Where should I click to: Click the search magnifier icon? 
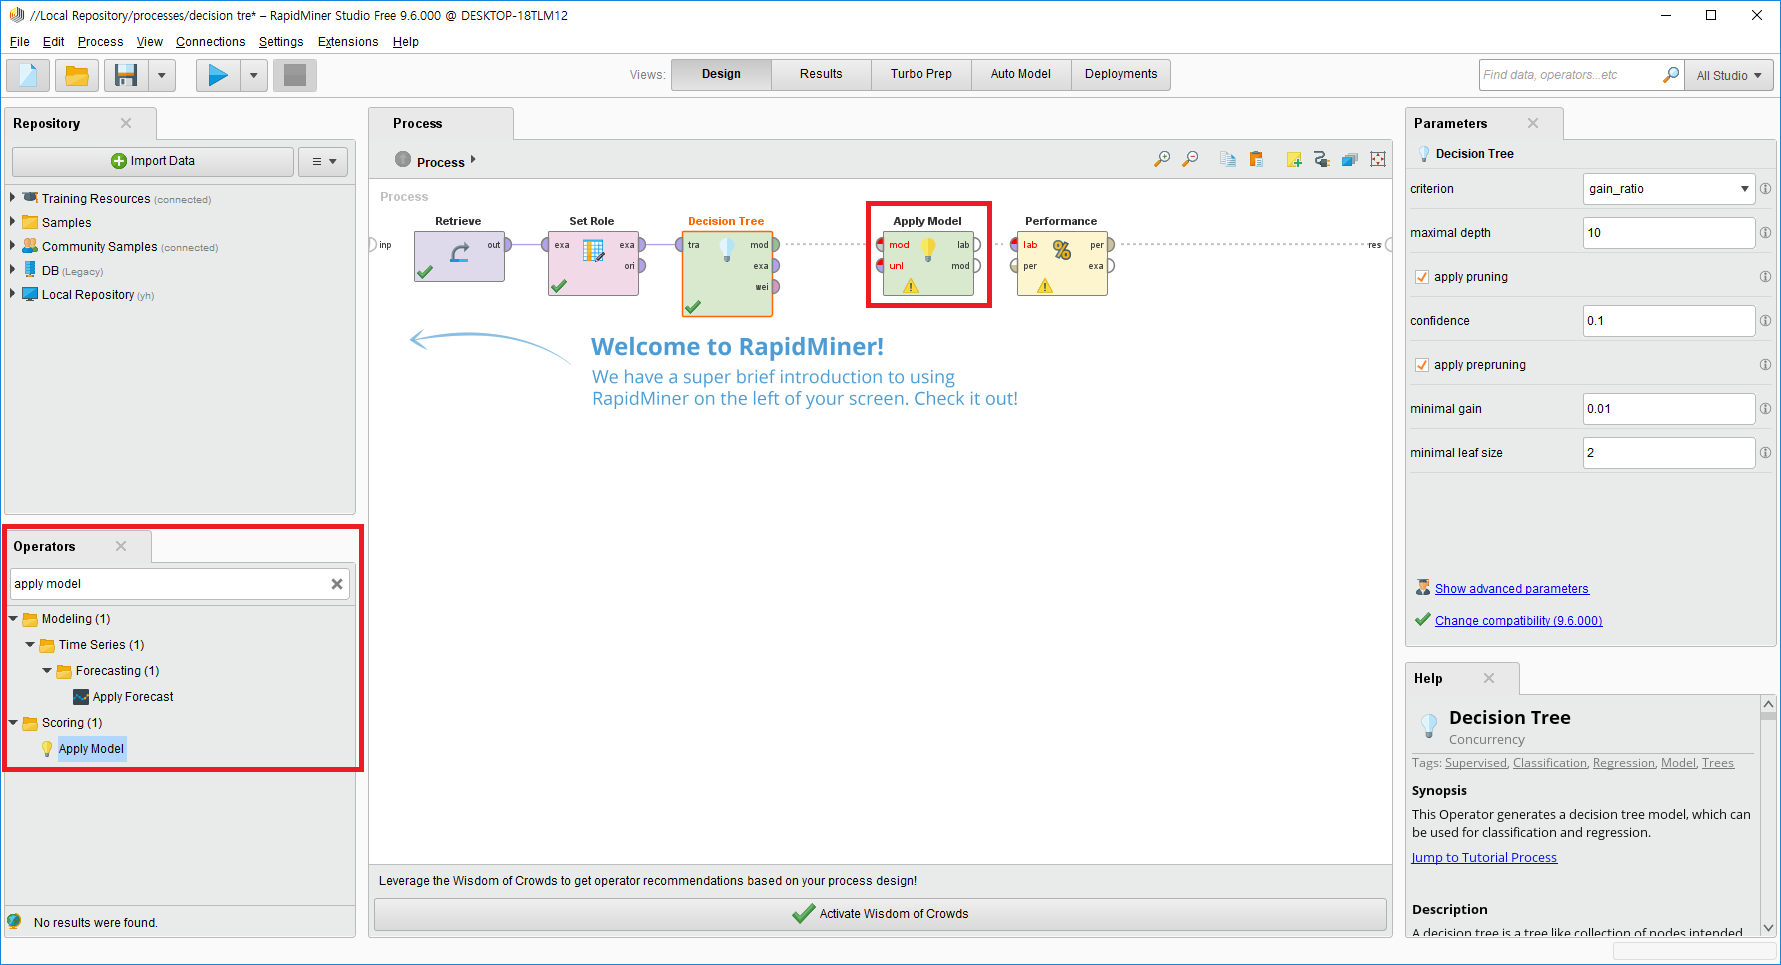click(x=1671, y=75)
